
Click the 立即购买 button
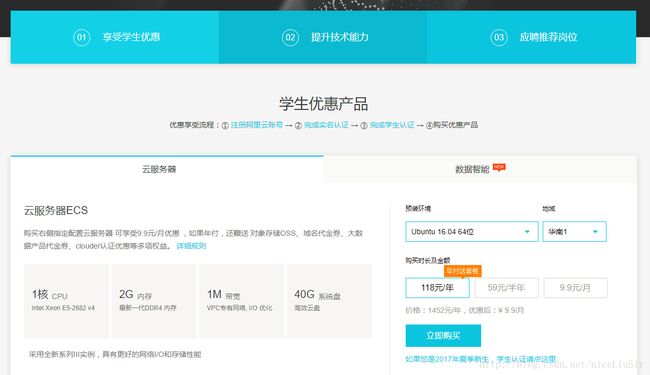443,336
